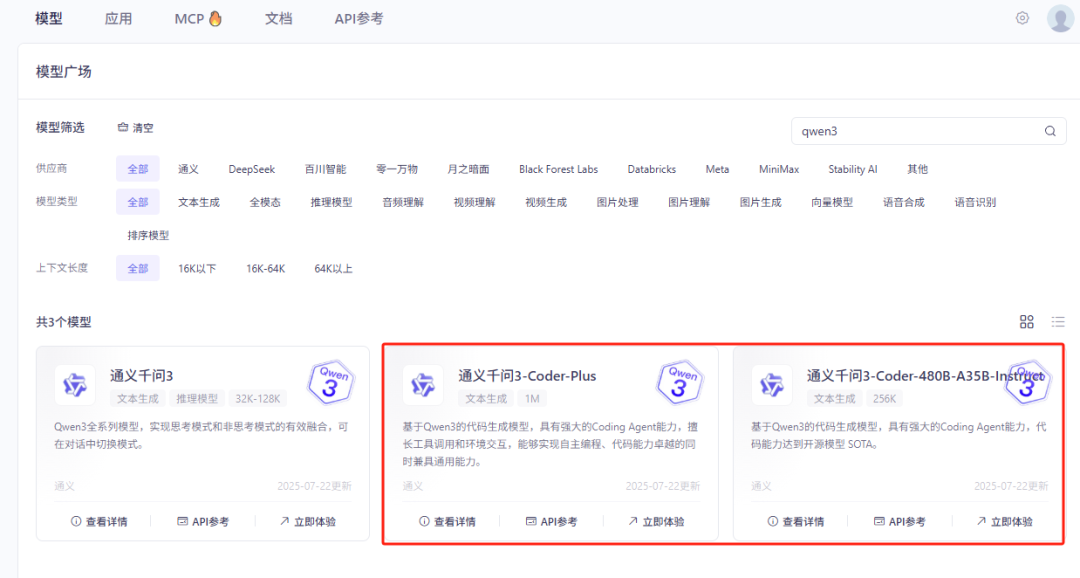The height and width of the screenshot is (578, 1080).
Task: Open the MCP tab
Action: (198, 19)
